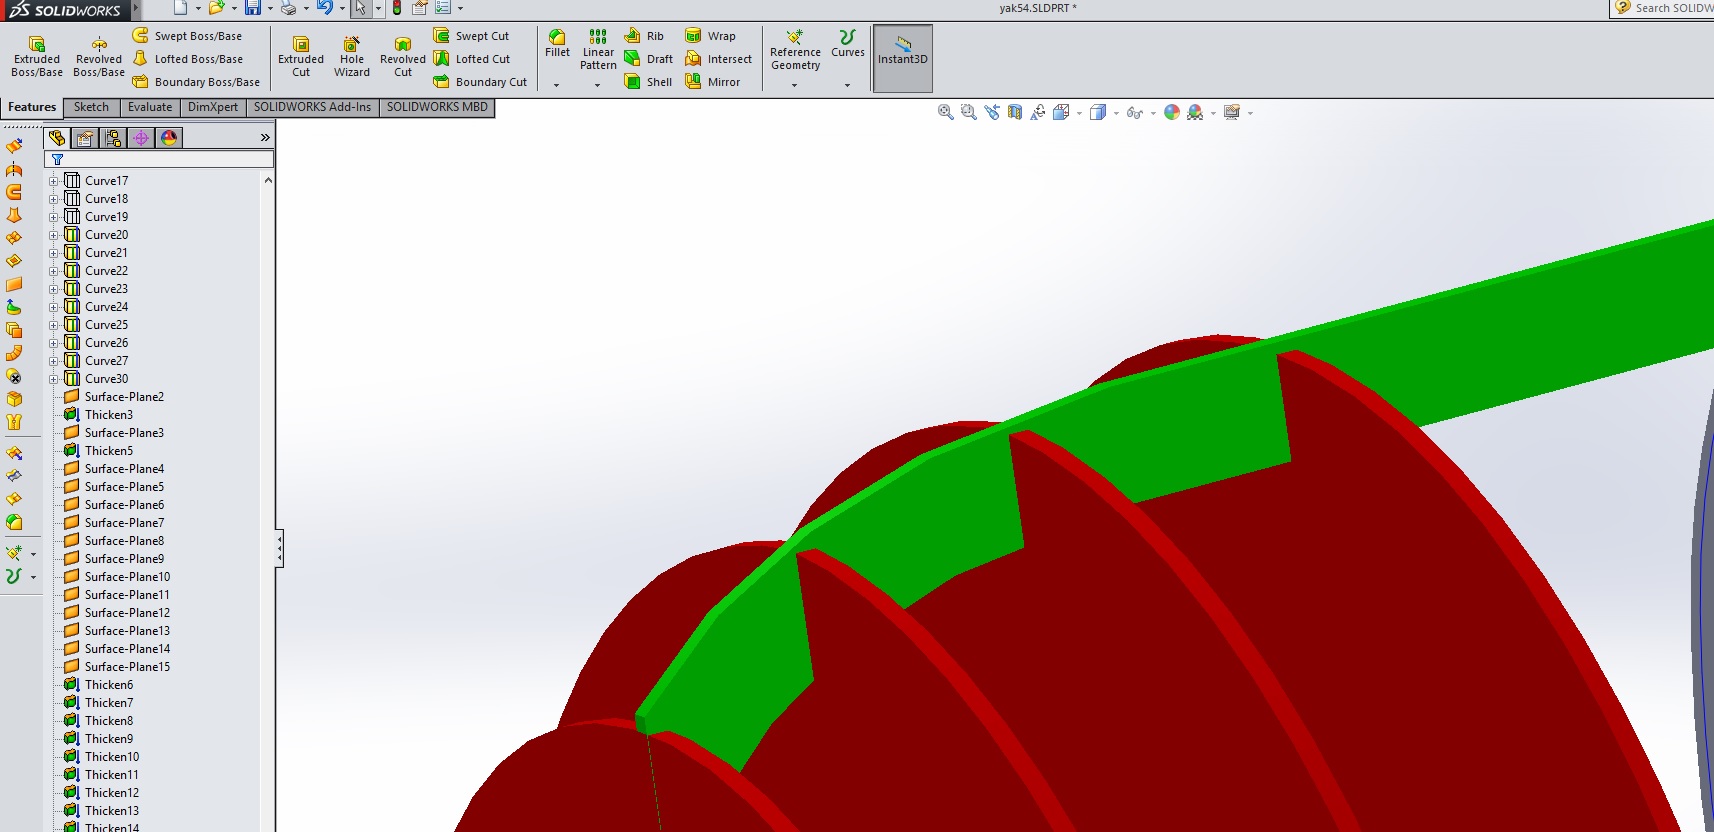
Task: Activate the Section View tool
Action: (x=1015, y=112)
